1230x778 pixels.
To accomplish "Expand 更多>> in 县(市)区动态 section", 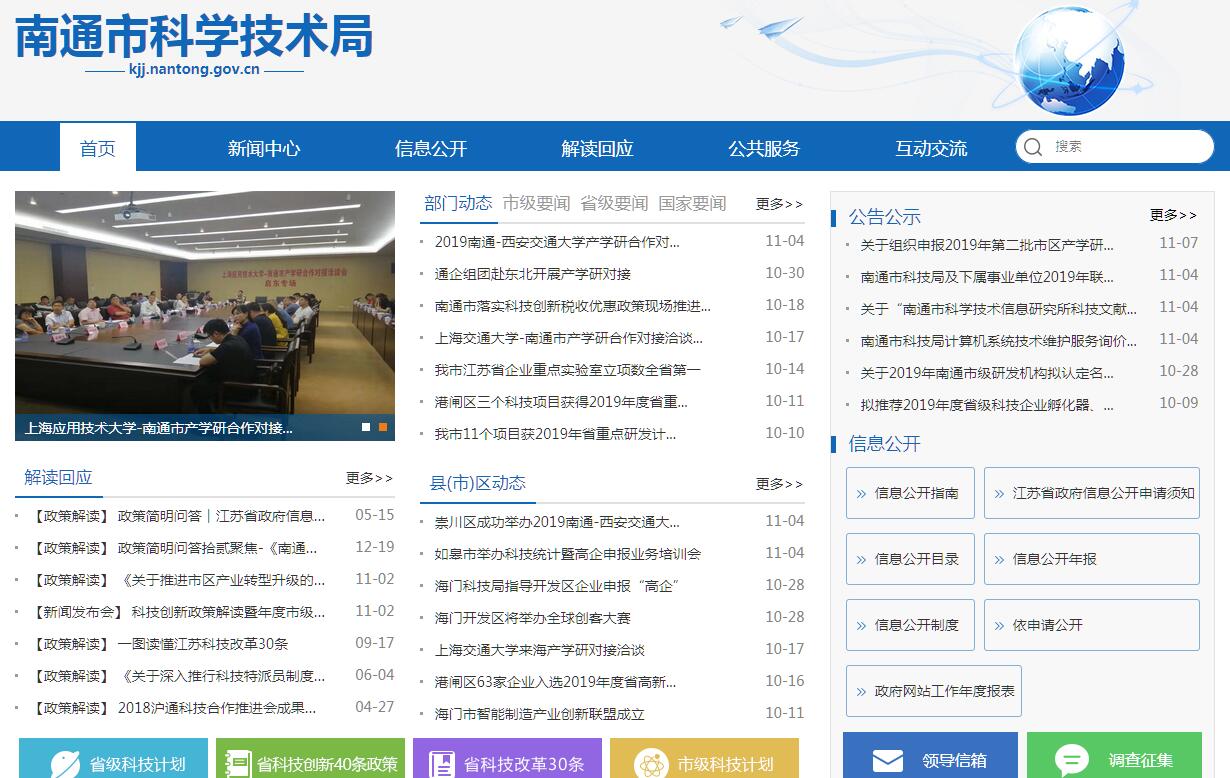I will 779,484.
